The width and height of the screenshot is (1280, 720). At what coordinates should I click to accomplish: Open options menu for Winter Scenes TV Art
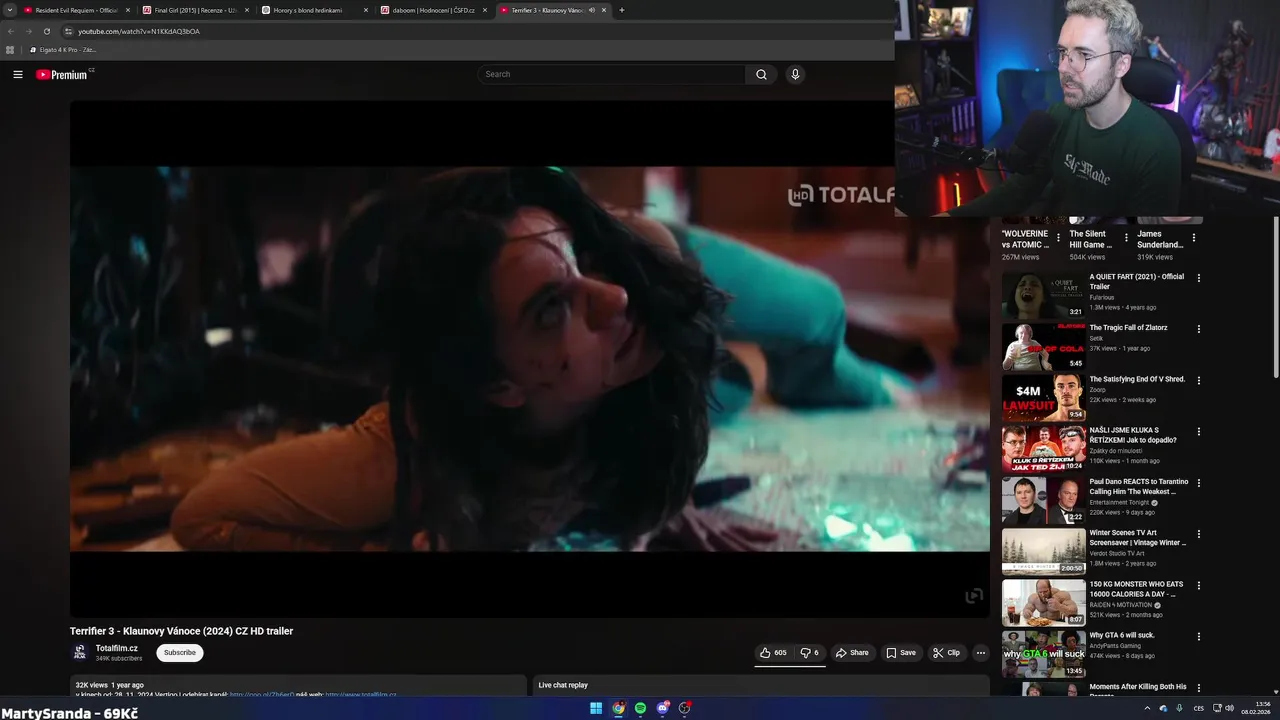point(1199,534)
